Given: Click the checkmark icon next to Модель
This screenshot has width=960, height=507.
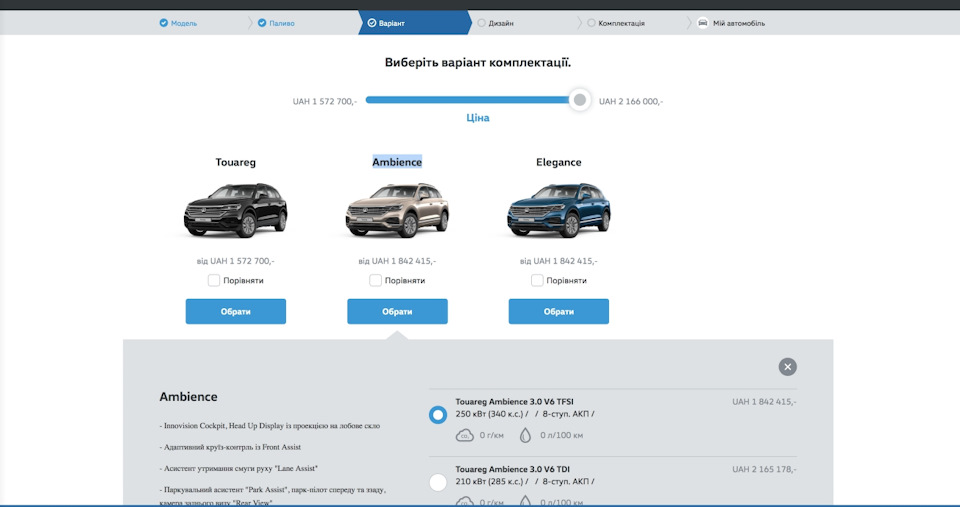Looking at the screenshot, I should point(163,23).
